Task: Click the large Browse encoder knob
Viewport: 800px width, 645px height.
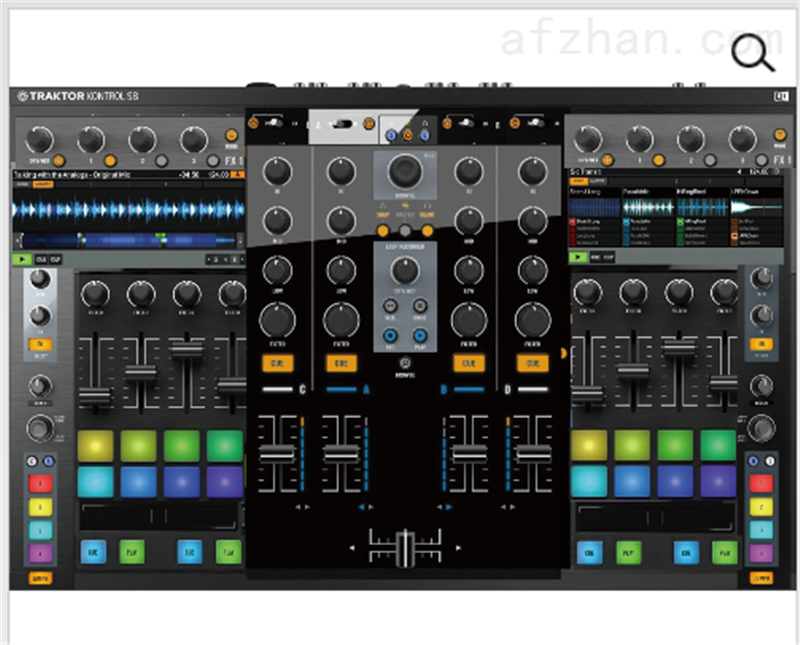Action: (x=405, y=171)
